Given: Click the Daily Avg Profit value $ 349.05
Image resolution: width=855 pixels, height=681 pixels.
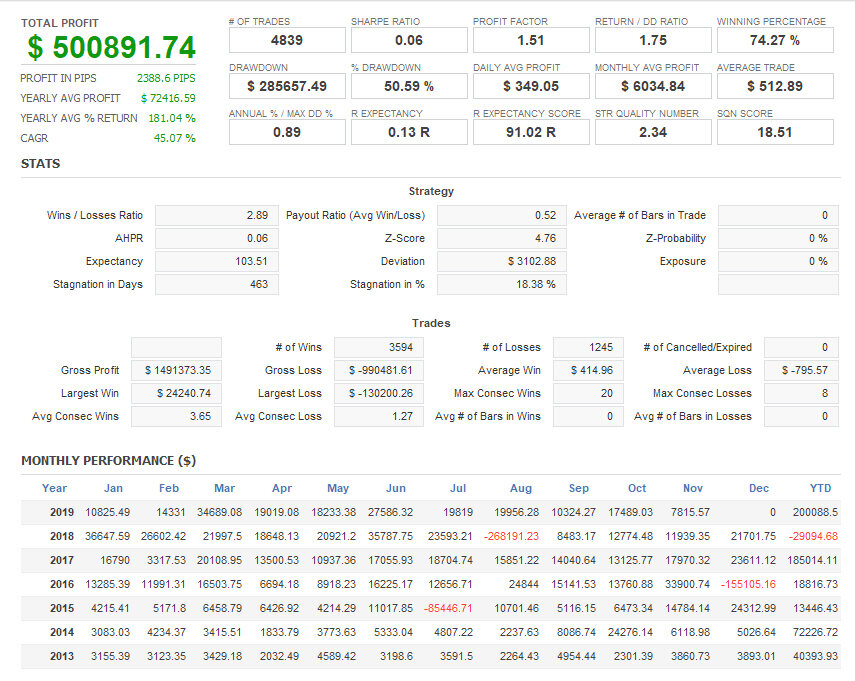Looking at the screenshot, I should 531,86.
